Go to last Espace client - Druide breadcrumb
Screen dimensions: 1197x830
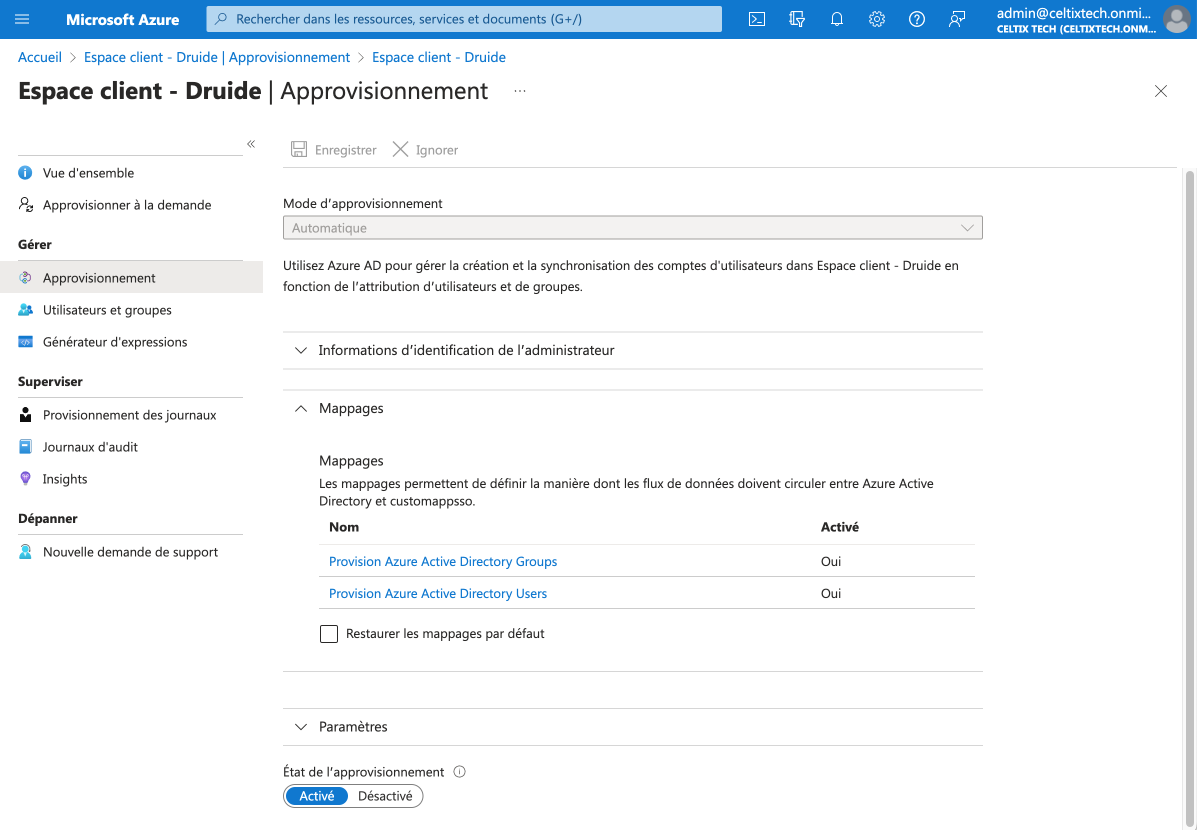[439, 57]
